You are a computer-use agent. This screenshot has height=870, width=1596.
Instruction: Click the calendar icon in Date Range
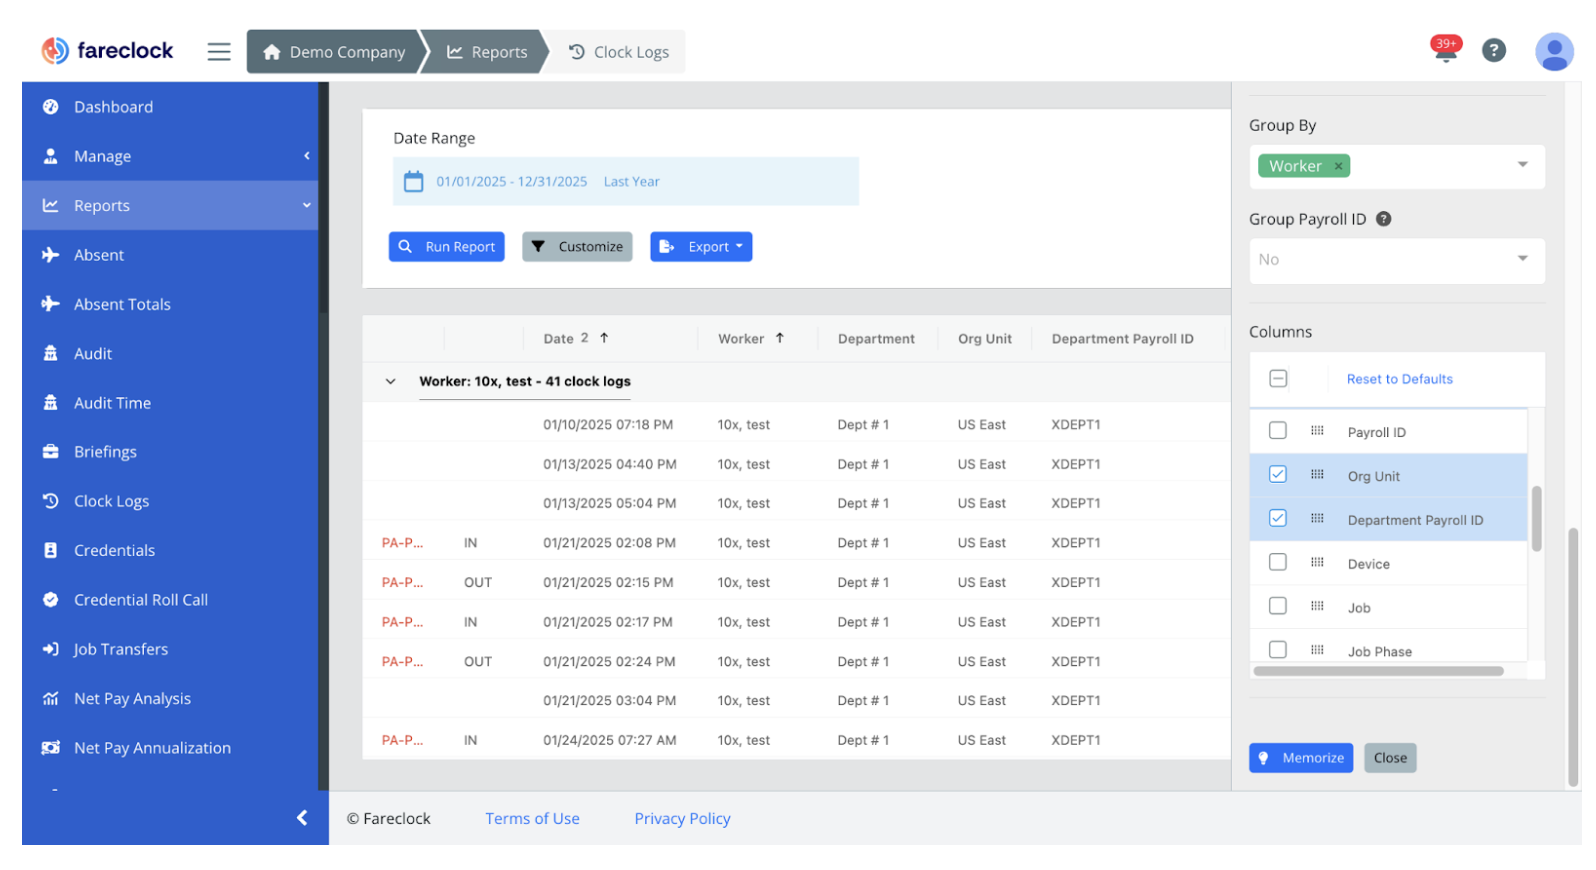[x=413, y=182]
